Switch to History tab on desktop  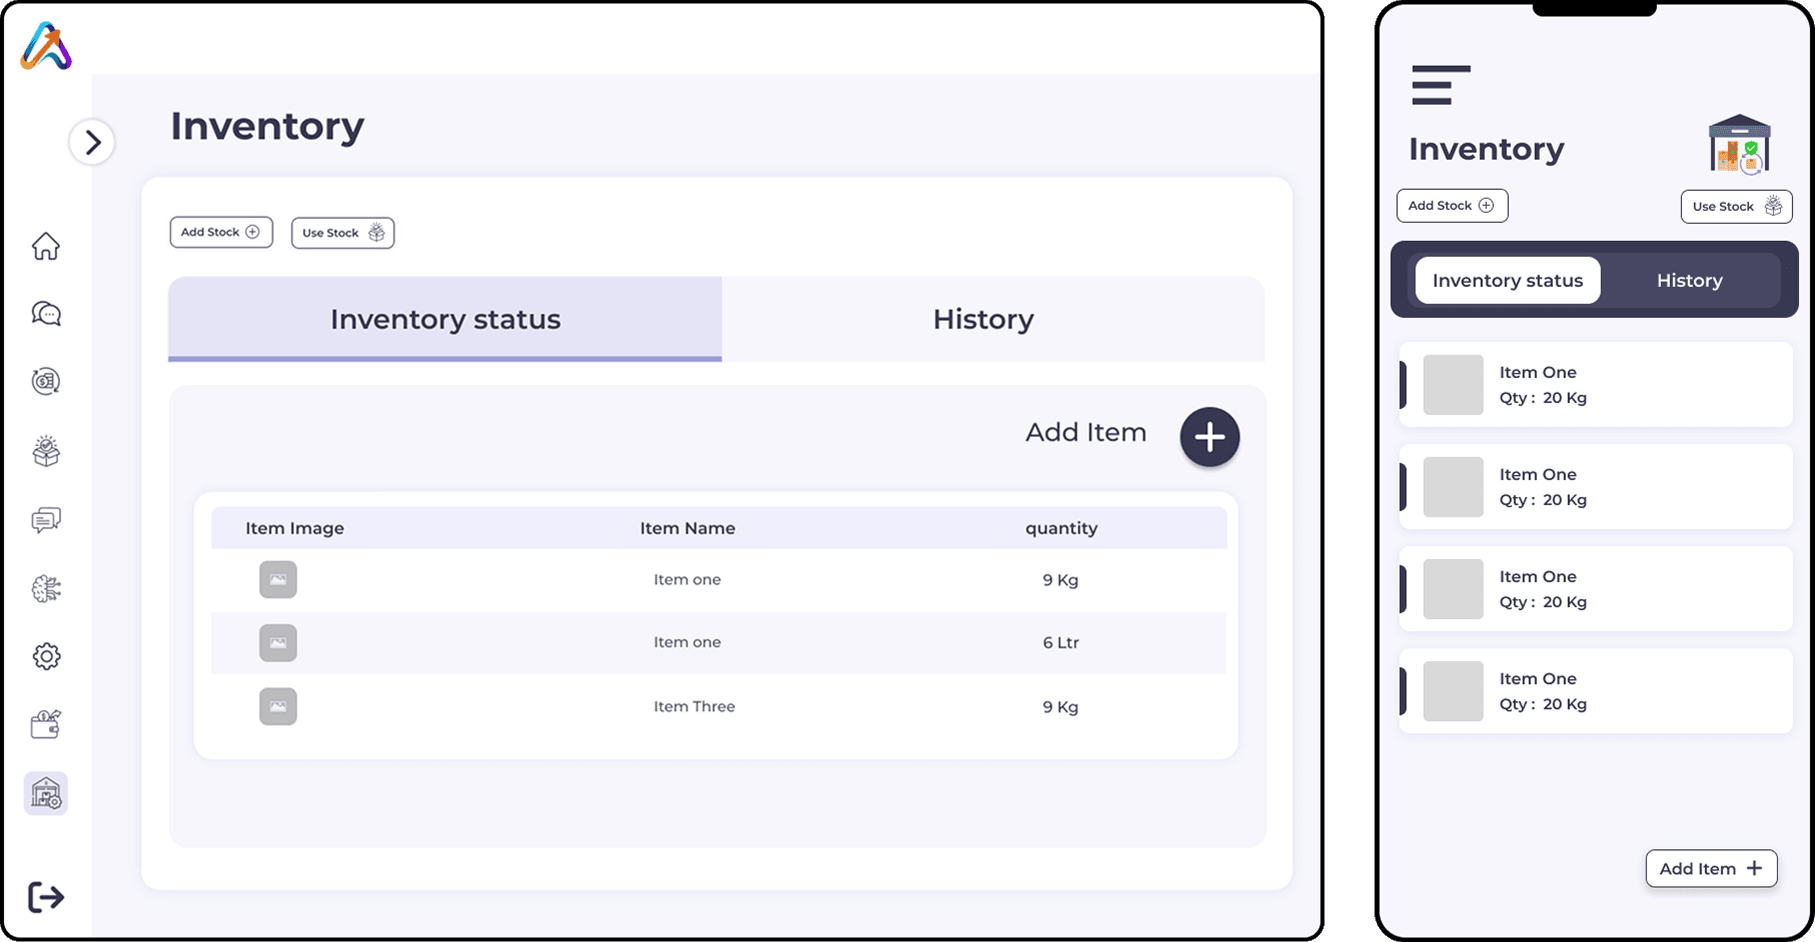pos(983,319)
